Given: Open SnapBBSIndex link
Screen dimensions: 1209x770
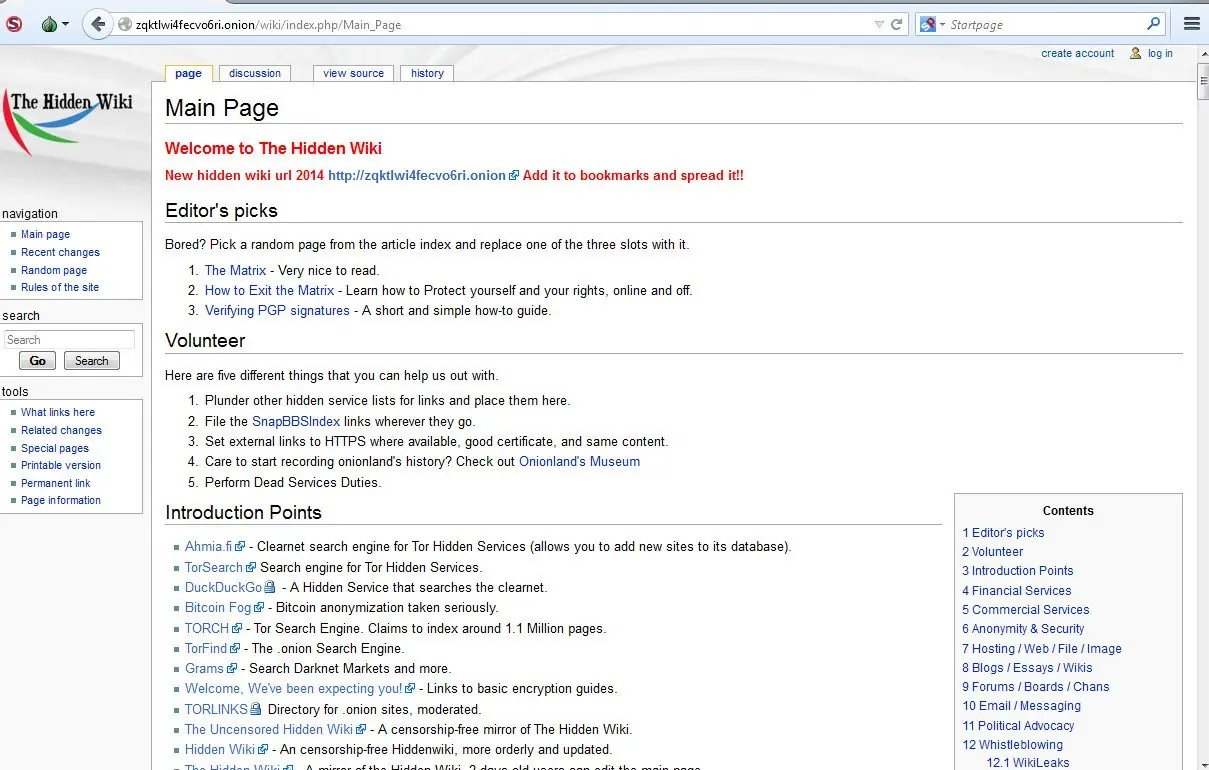Looking at the screenshot, I should (x=296, y=421).
